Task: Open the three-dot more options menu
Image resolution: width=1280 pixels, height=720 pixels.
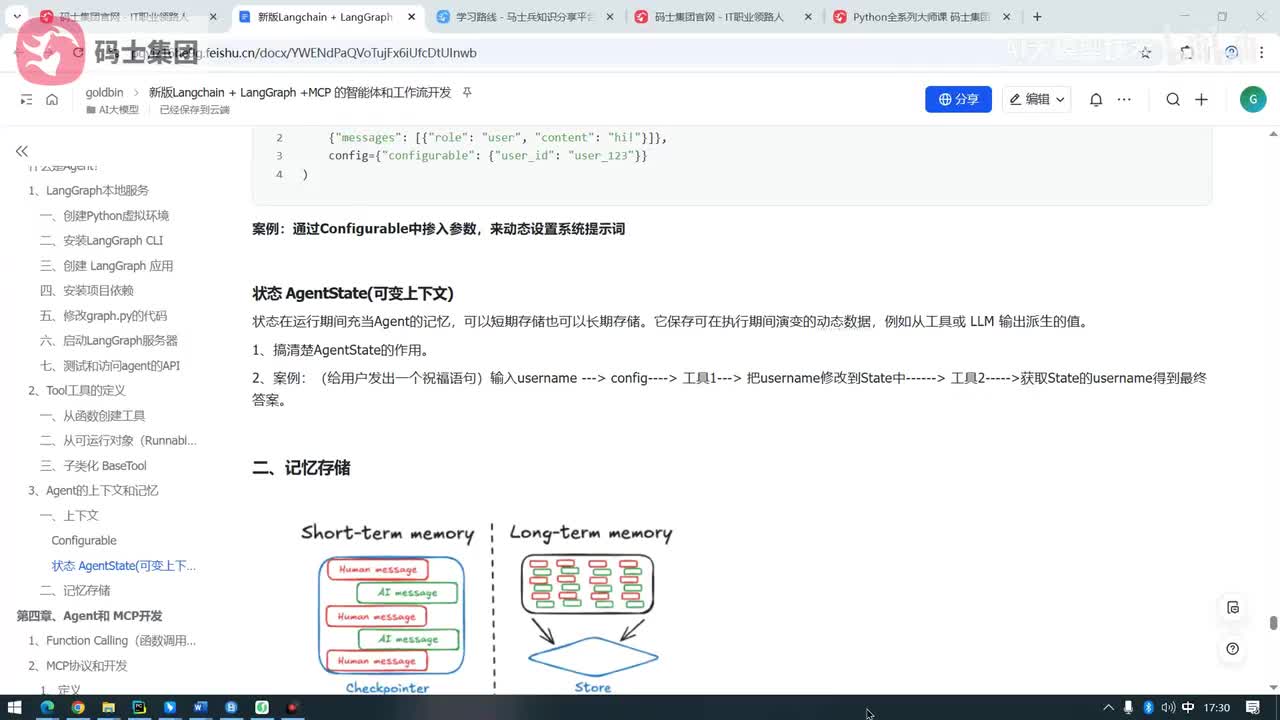Action: point(1124,99)
